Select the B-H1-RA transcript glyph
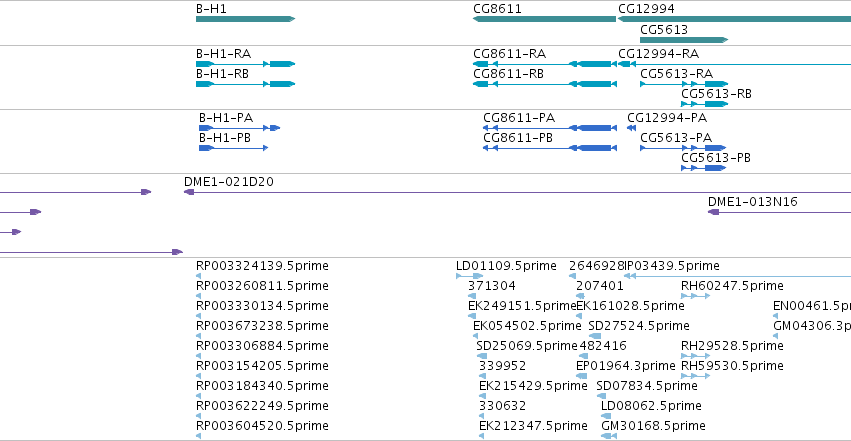Viewport: 851px width, 441px height. tap(245, 64)
